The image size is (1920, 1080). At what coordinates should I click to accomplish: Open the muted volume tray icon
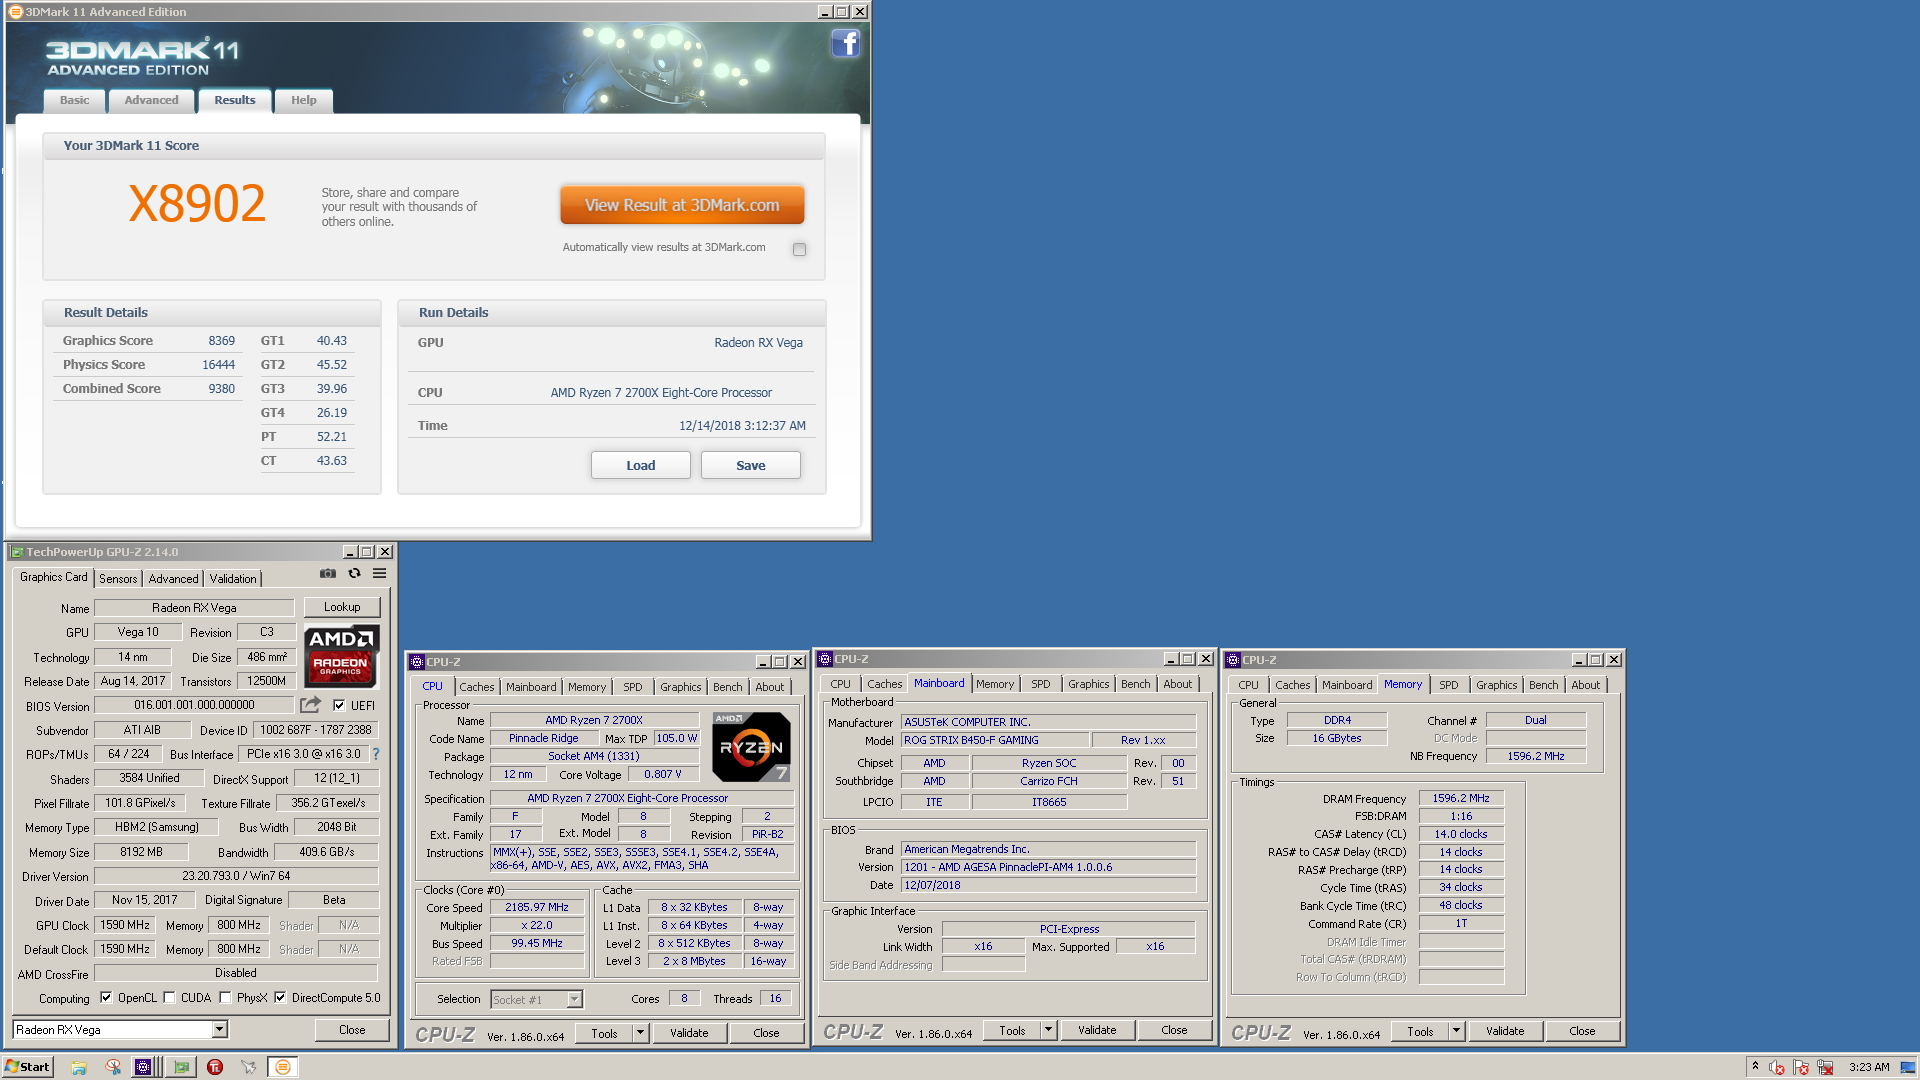[x=1777, y=1067]
